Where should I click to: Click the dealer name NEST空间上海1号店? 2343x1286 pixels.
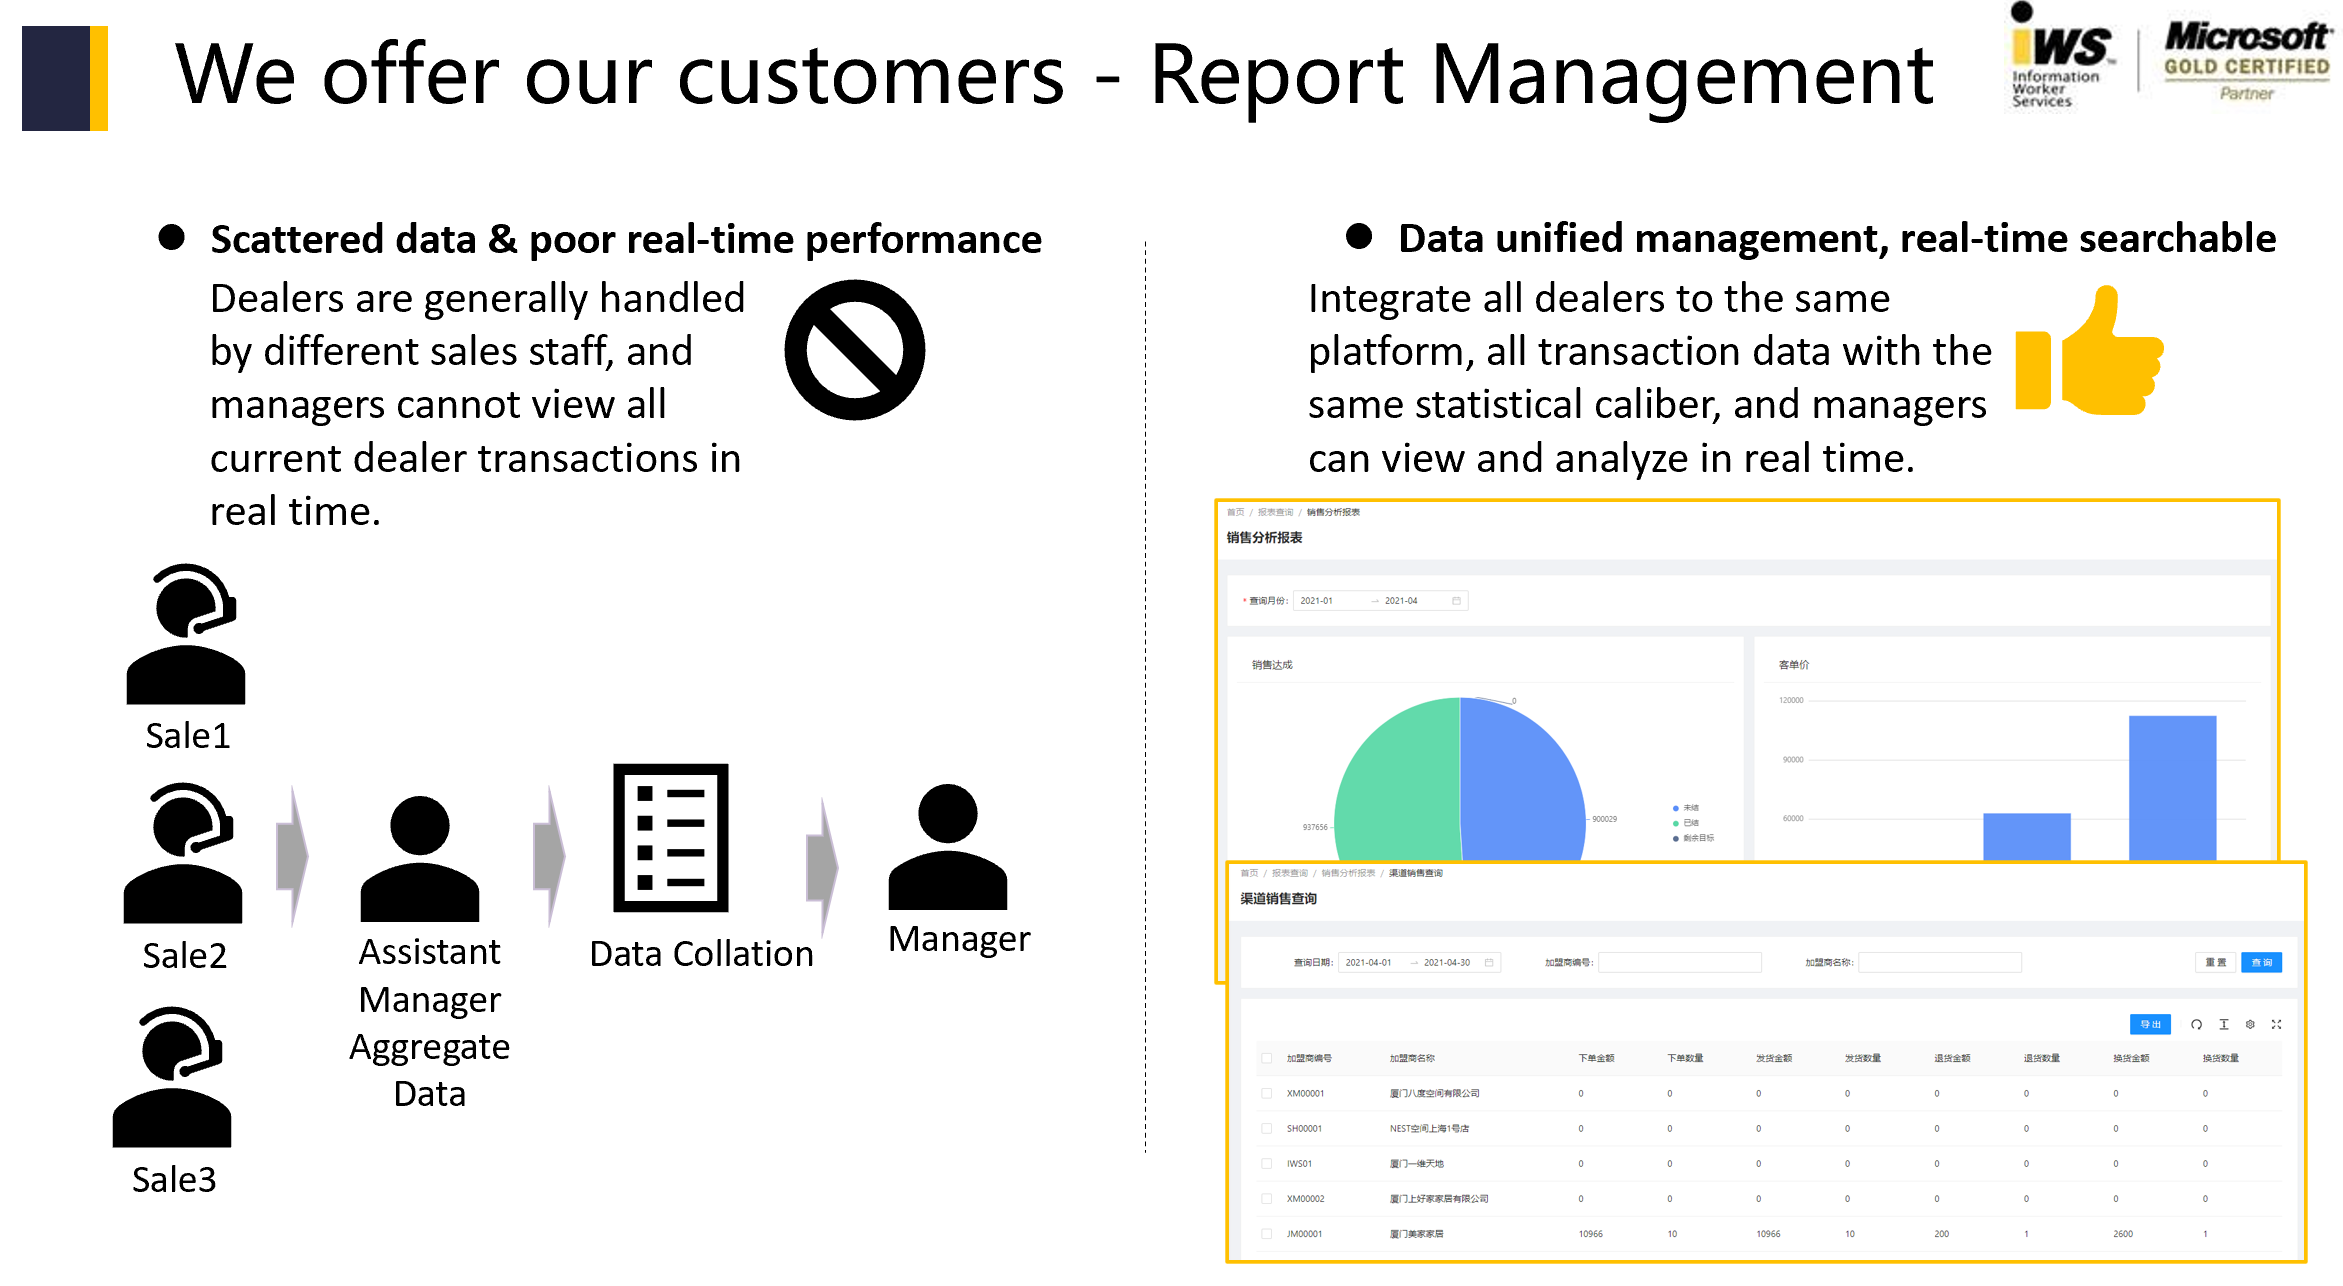pos(1429,1129)
